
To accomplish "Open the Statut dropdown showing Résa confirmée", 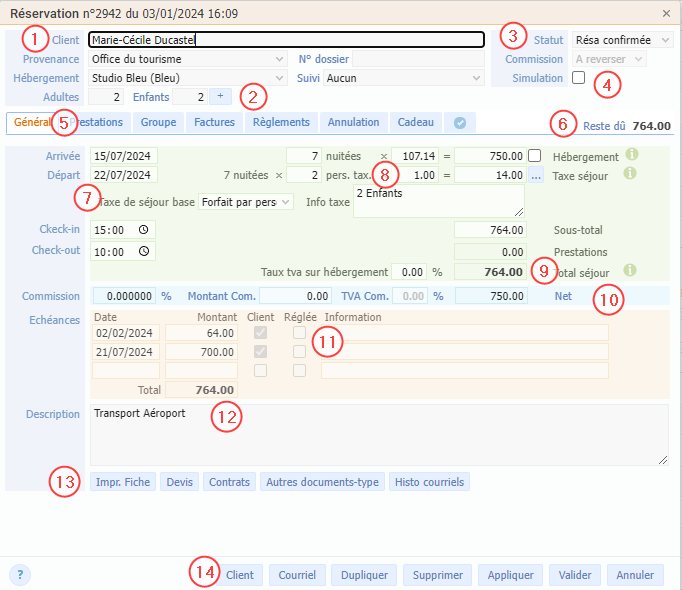I will (x=622, y=40).
